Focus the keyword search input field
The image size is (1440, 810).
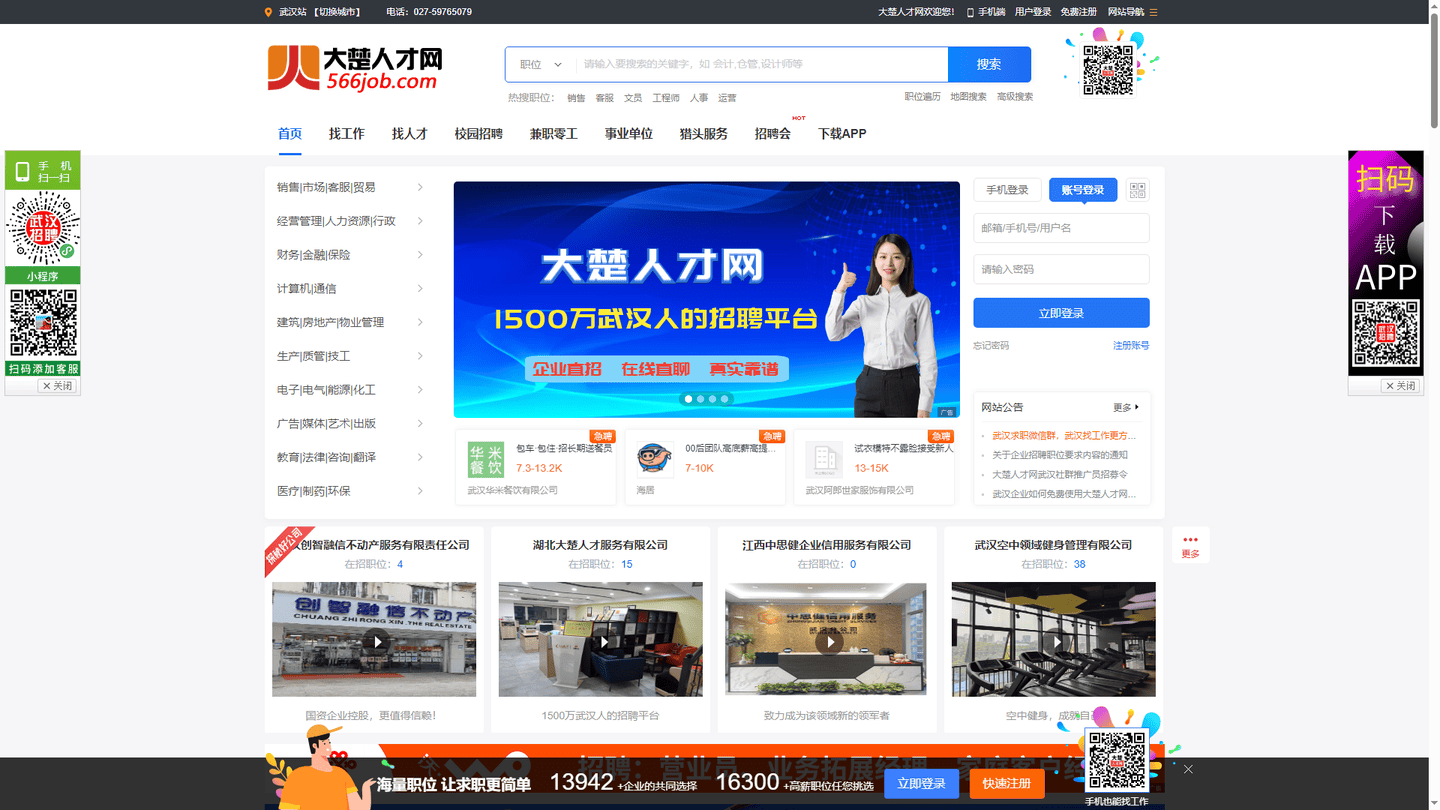(x=762, y=64)
